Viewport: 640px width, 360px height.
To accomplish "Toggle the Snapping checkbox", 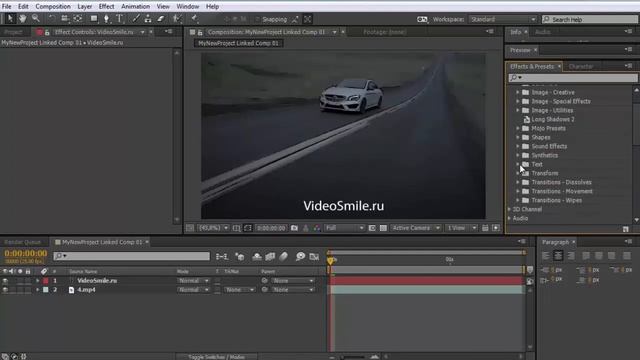I will [x=257, y=19].
